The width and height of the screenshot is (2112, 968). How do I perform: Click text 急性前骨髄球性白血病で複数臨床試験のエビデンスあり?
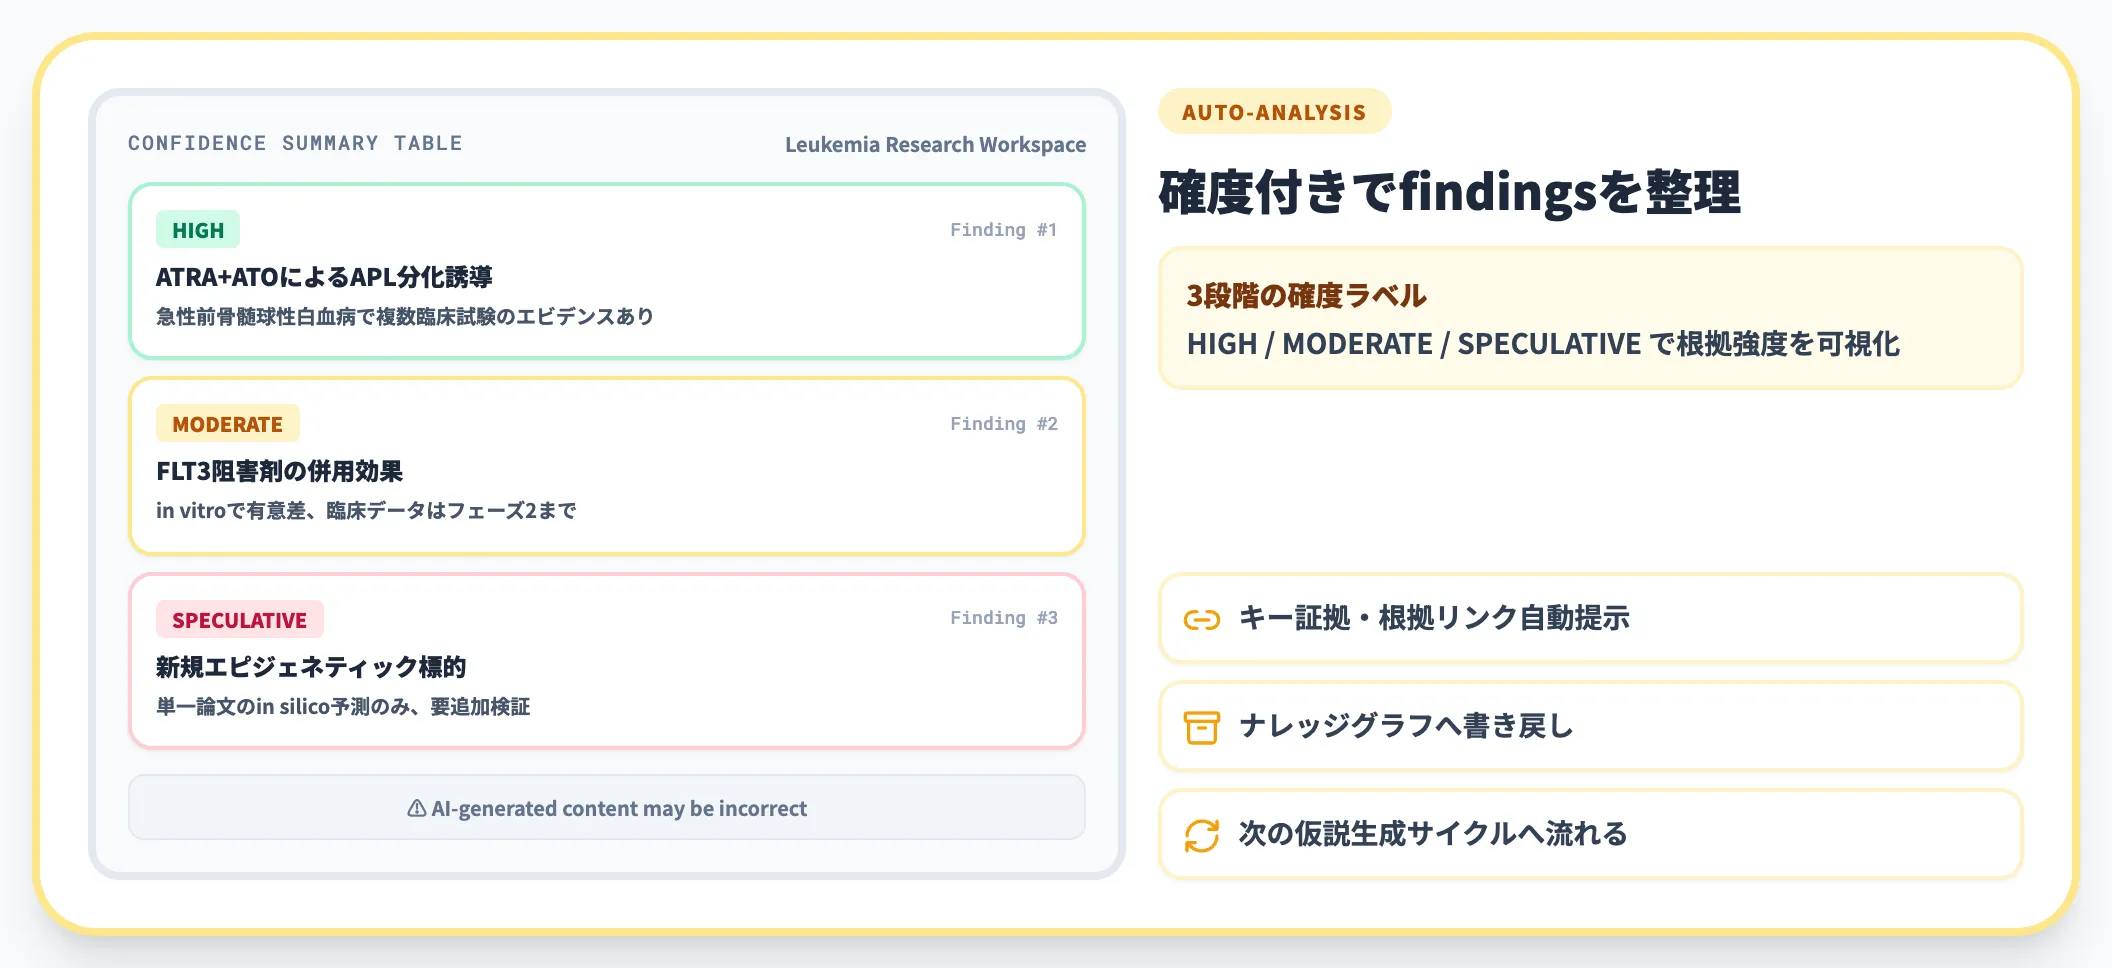coord(405,317)
